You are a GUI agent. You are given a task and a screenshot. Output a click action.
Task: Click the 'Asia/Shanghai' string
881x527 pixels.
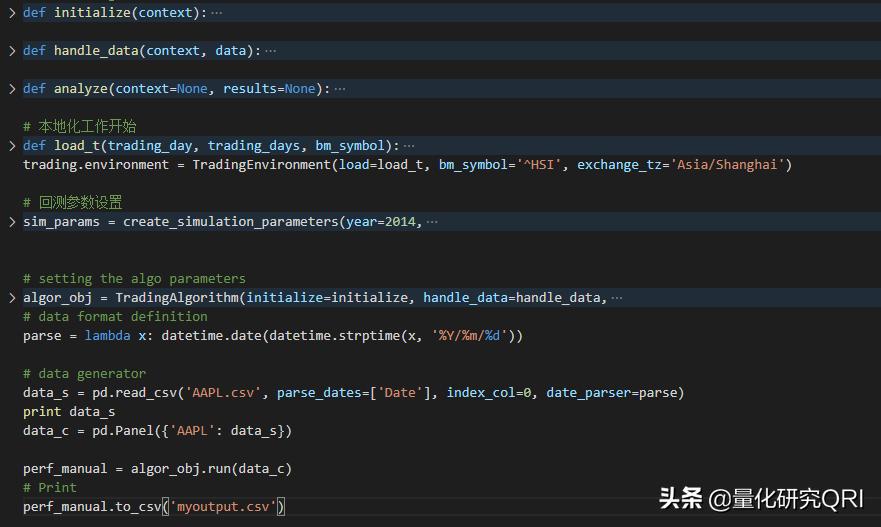point(727,165)
